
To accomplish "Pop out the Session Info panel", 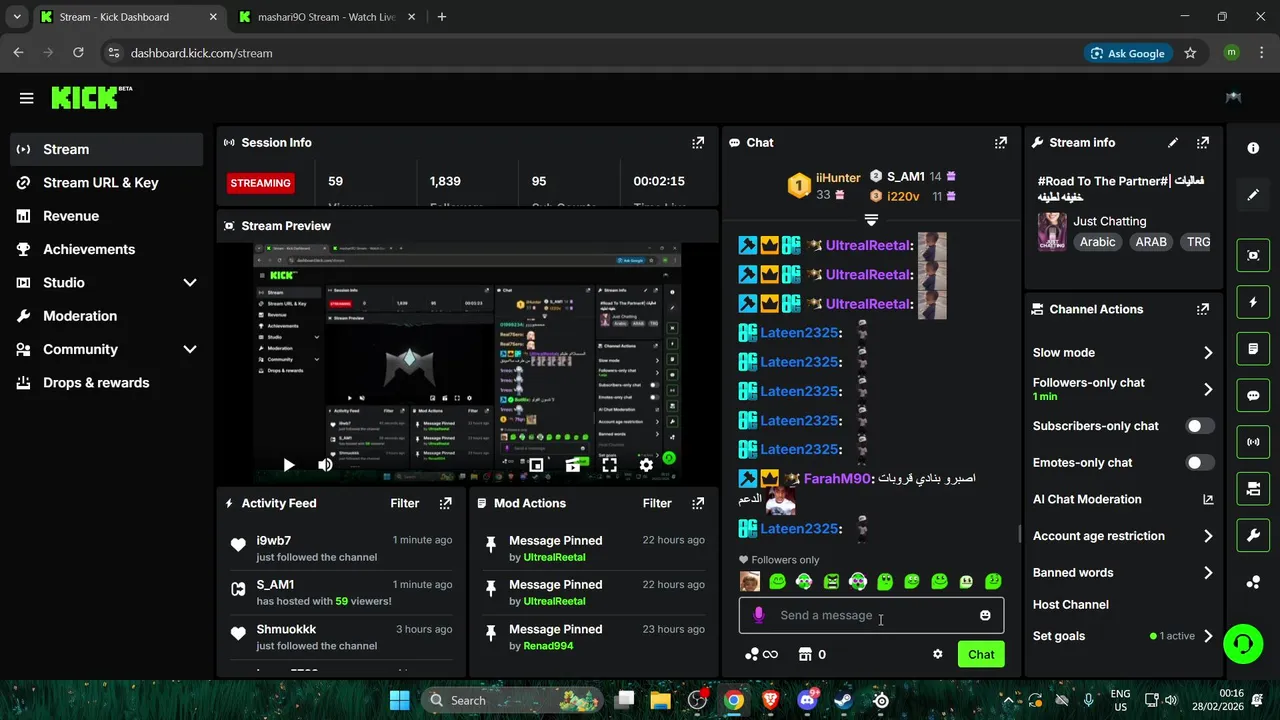I will [698, 143].
